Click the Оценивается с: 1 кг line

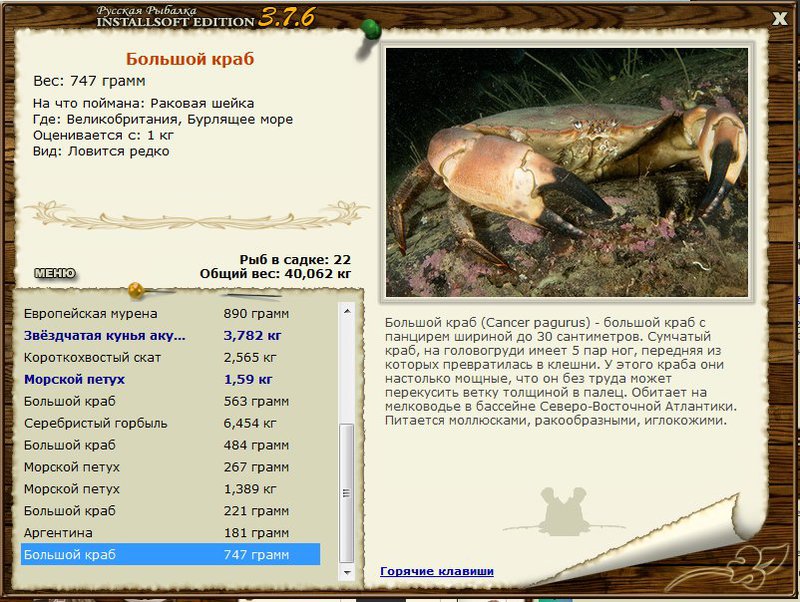click(x=103, y=135)
